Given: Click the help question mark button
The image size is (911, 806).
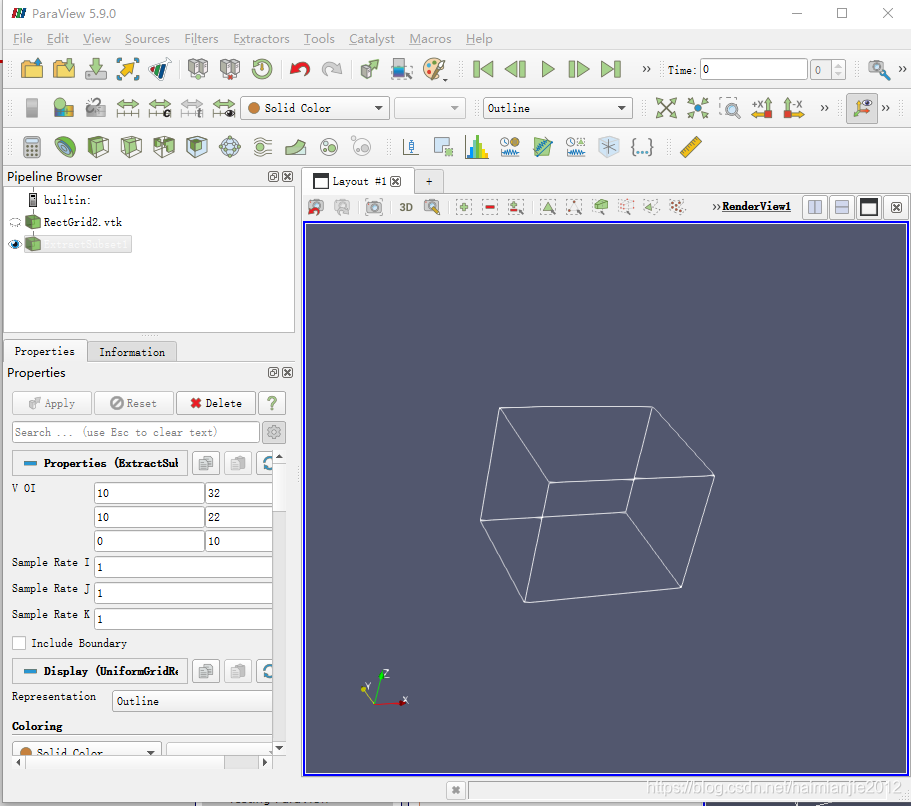Looking at the screenshot, I should pyautogui.click(x=272, y=403).
